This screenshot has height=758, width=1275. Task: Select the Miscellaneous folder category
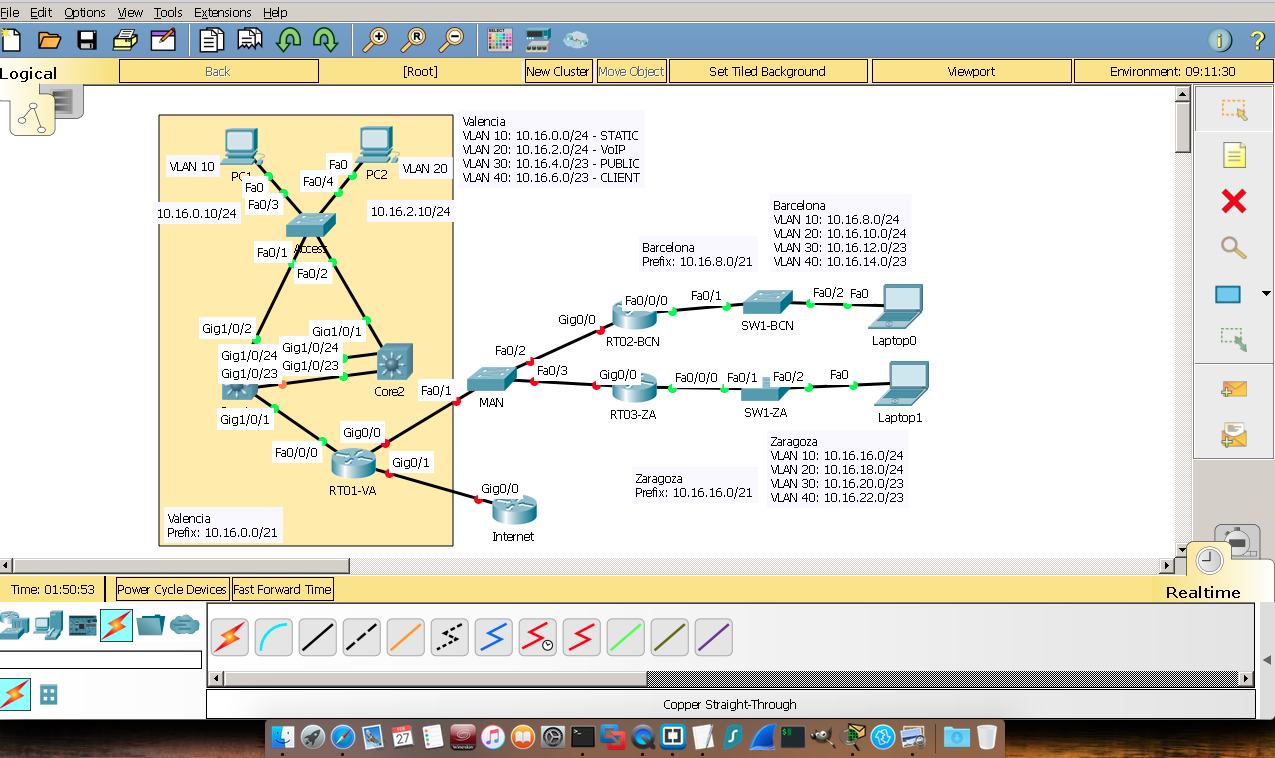151,625
